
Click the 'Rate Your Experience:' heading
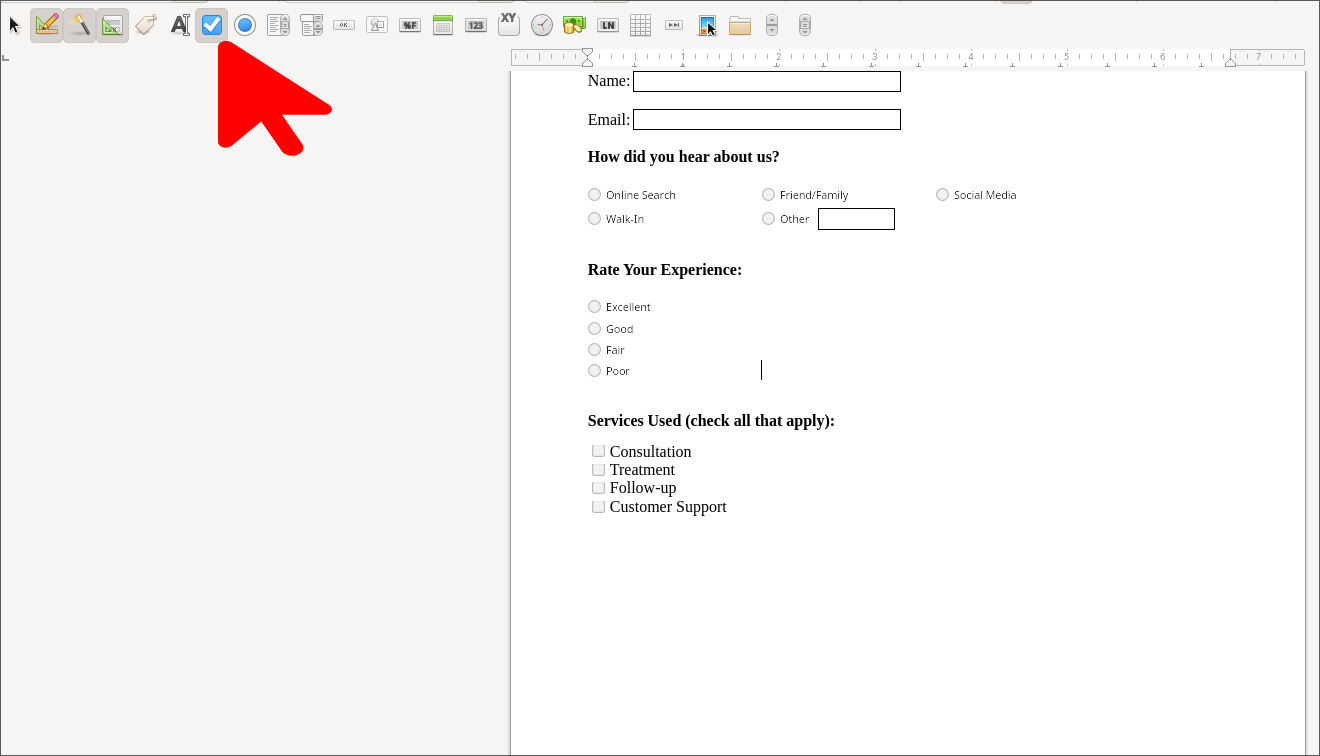[665, 270]
